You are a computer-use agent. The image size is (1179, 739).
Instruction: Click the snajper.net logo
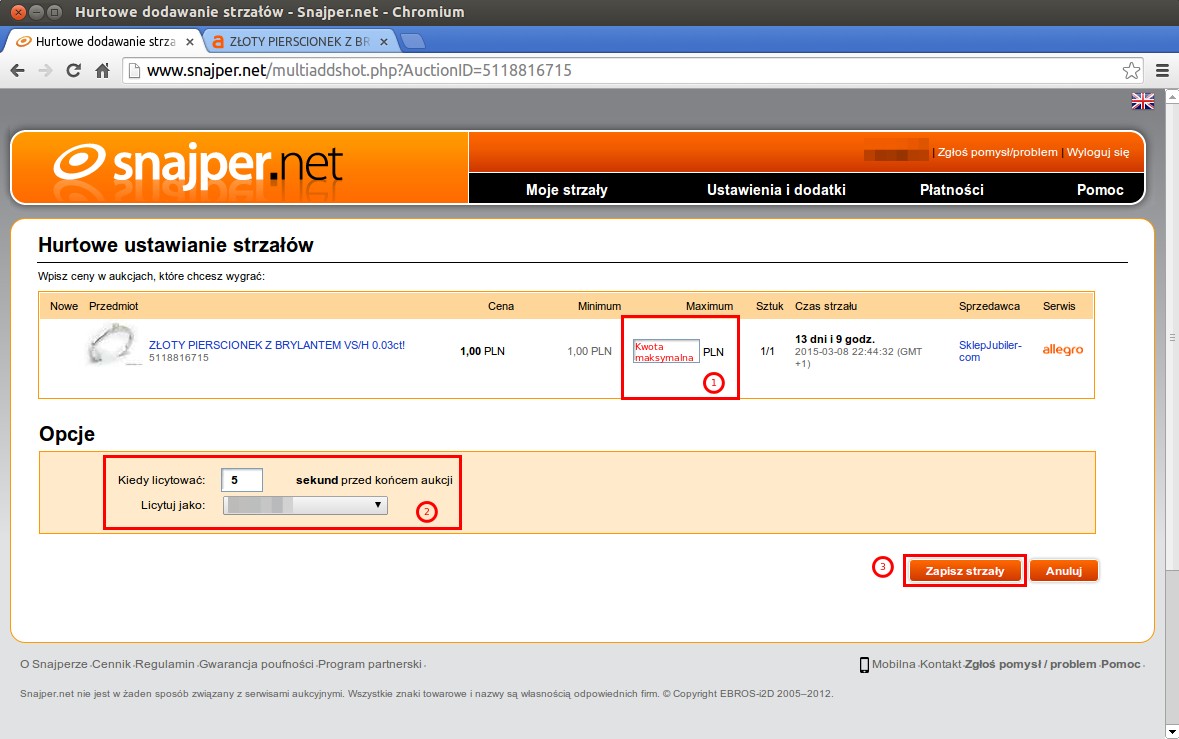click(198, 165)
